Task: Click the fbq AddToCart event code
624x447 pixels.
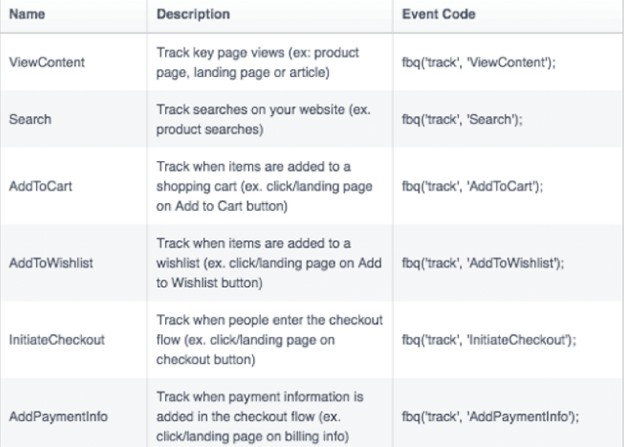Action: (x=465, y=186)
